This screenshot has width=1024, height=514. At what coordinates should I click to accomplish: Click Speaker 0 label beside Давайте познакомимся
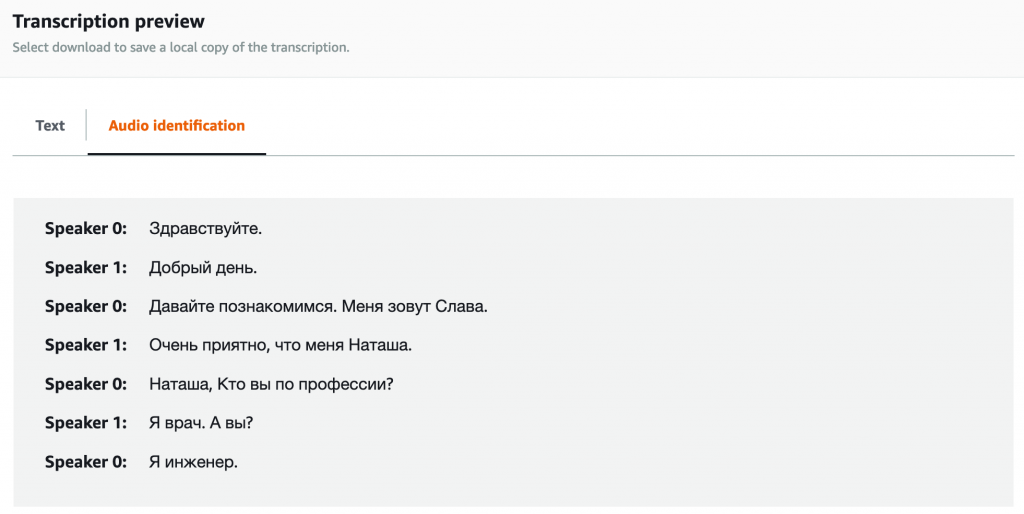tap(86, 306)
